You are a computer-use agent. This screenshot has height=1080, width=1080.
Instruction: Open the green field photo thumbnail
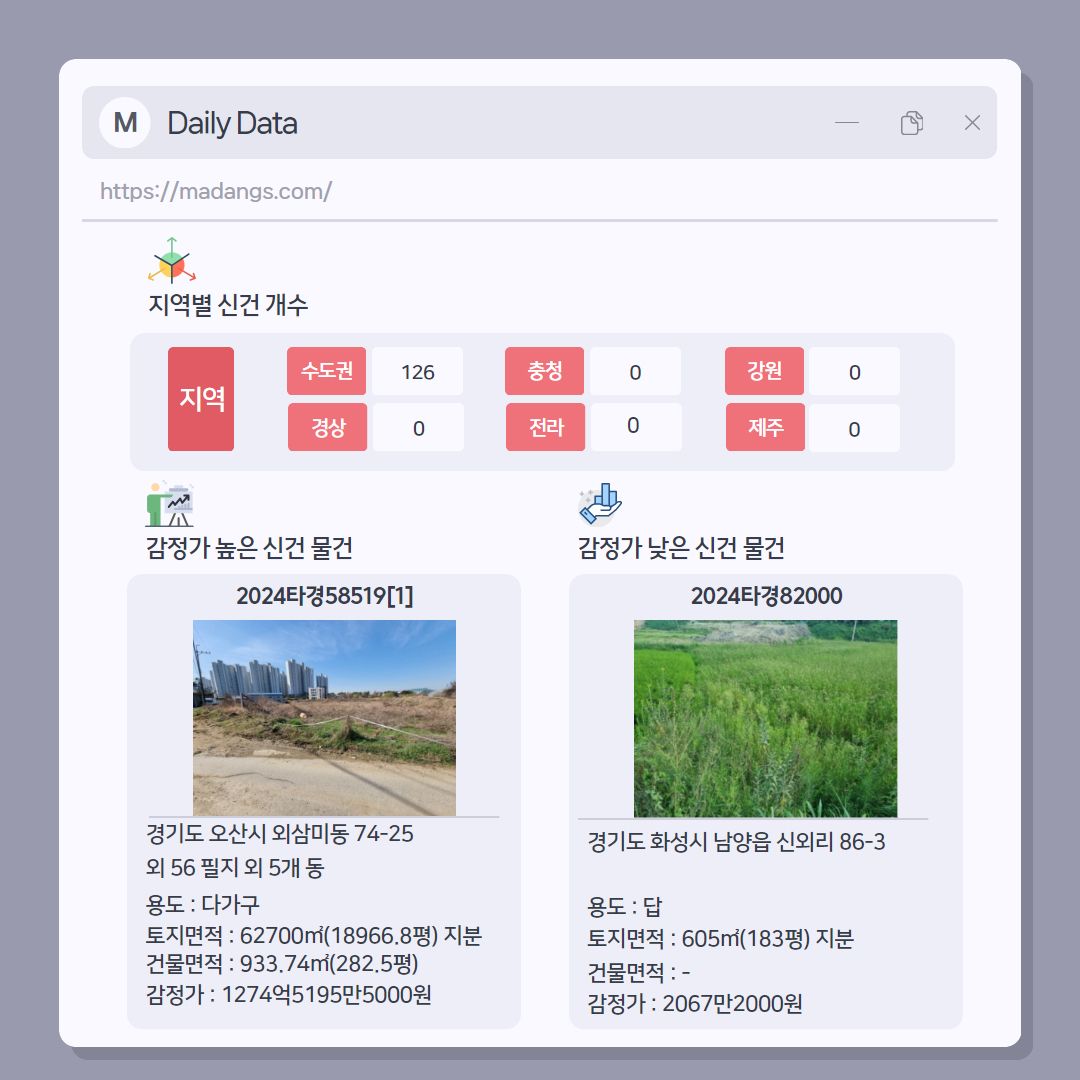click(765, 718)
